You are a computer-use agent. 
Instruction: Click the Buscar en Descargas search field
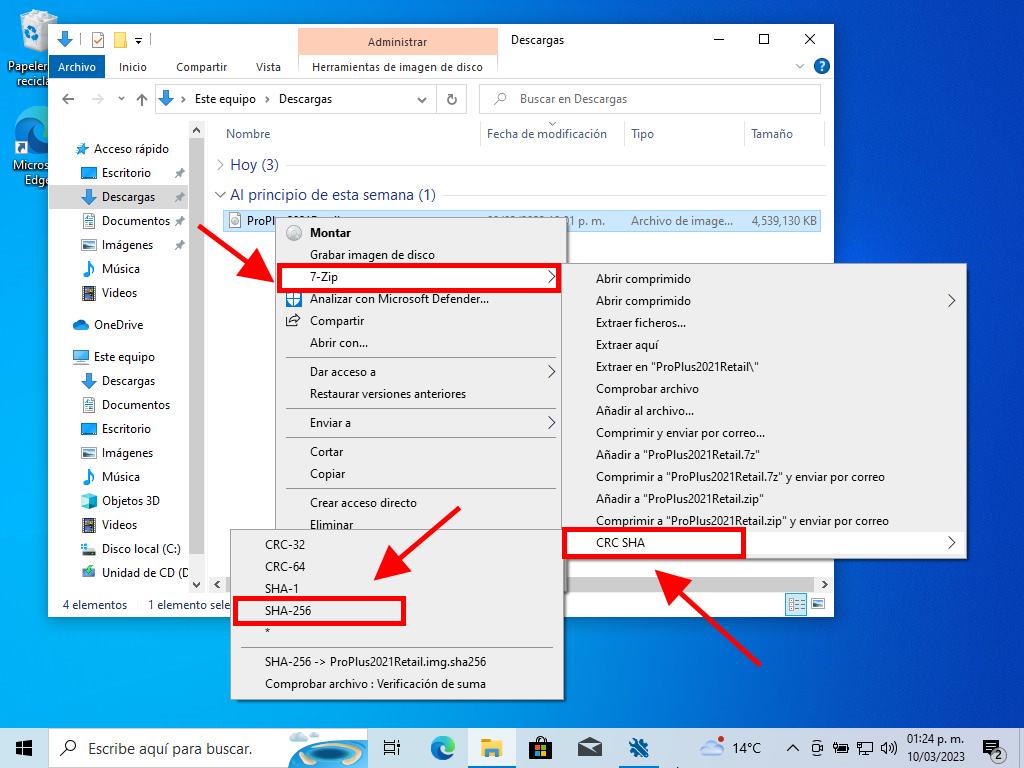[x=660, y=99]
